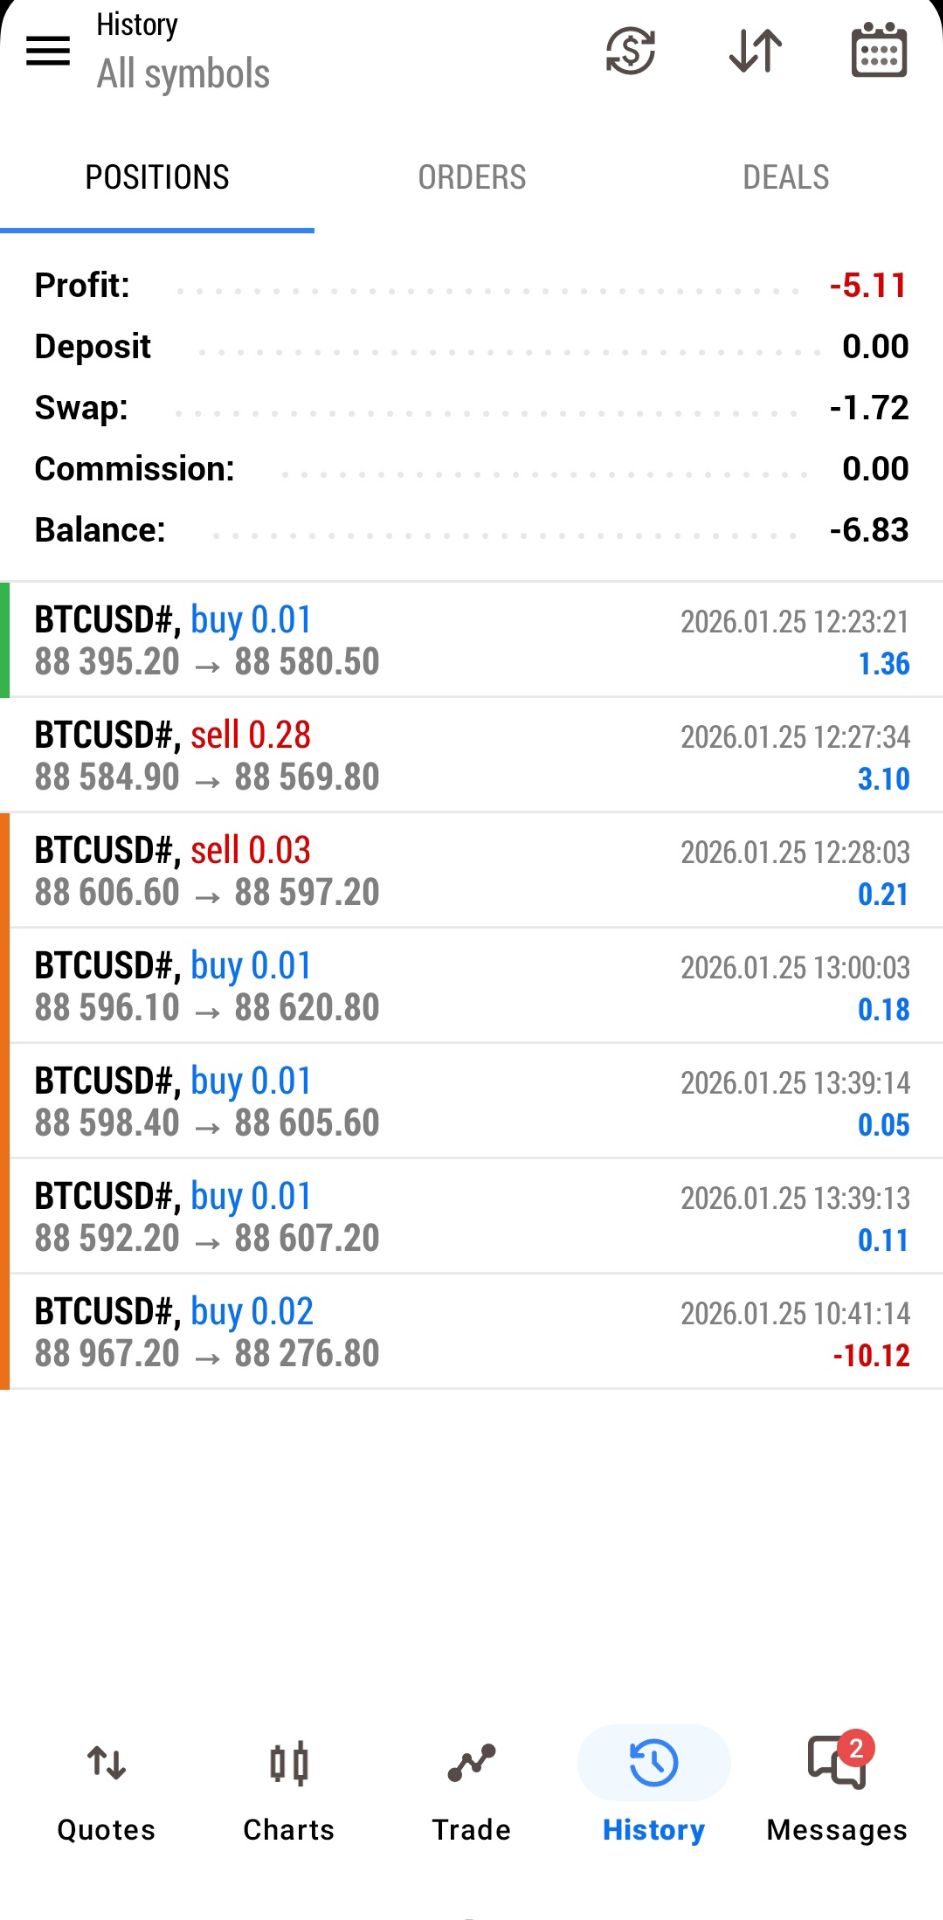Select the position with 0.05 profit
Image resolution: width=943 pixels, height=1920 pixels.
click(x=471, y=1101)
